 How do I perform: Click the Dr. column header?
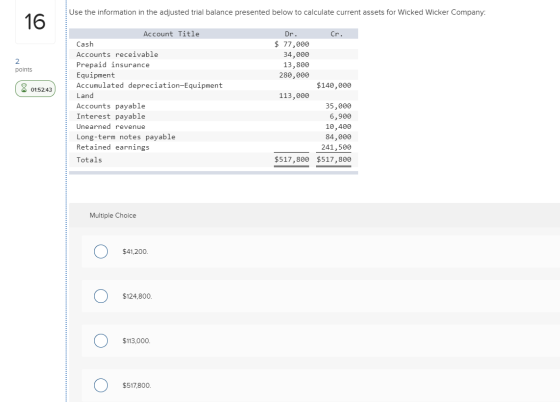(x=291, y=34)
